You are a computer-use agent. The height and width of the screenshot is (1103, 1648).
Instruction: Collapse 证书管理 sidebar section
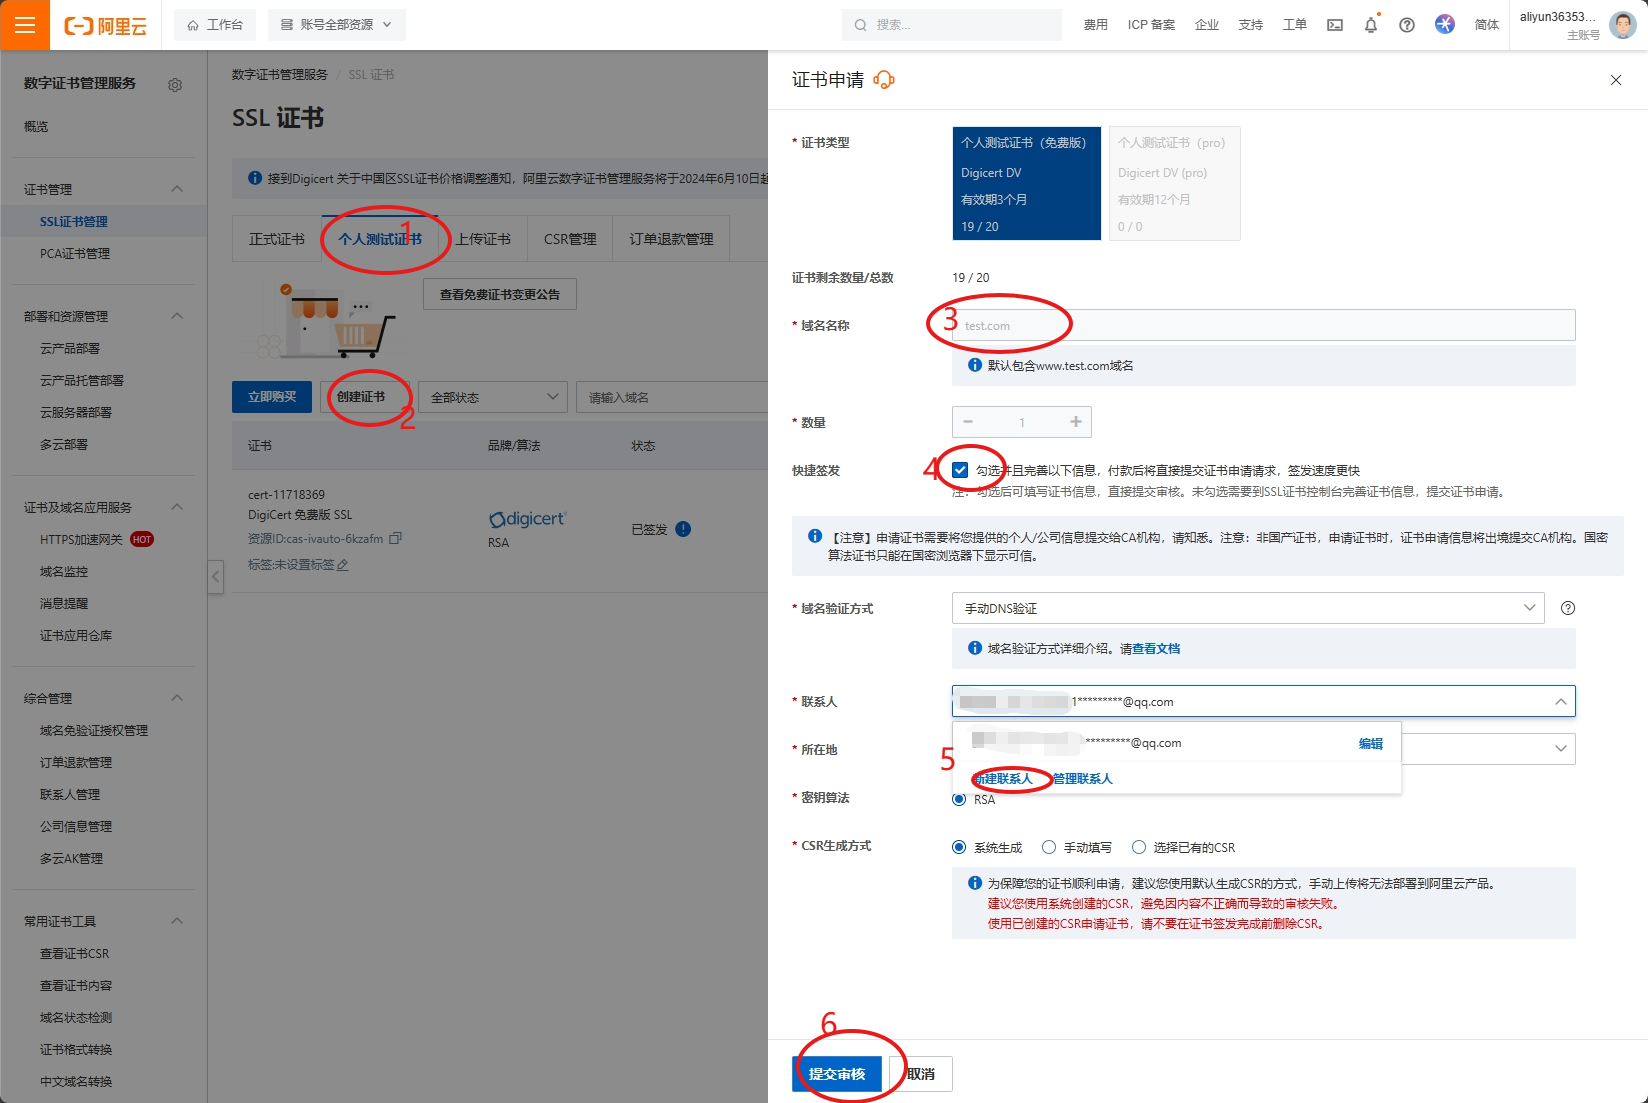click(177, 189)
